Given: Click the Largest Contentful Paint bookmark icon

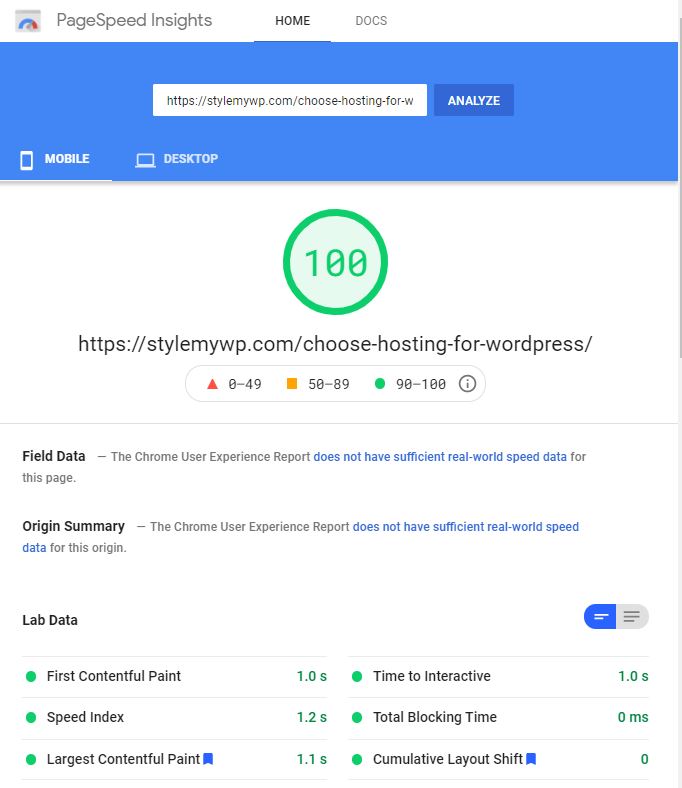Looking at the screenshot, I should tap(208, 758).
